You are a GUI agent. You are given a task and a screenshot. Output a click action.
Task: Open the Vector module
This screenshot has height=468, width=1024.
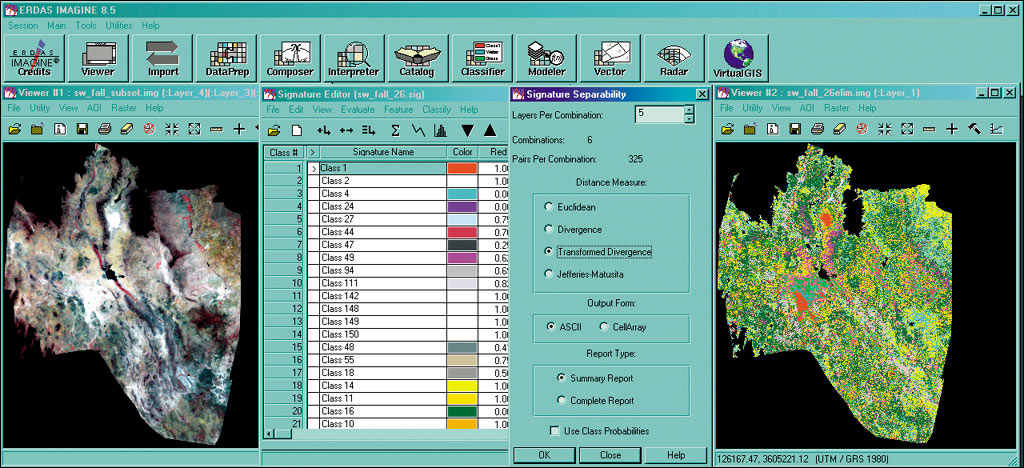point(609,58)
